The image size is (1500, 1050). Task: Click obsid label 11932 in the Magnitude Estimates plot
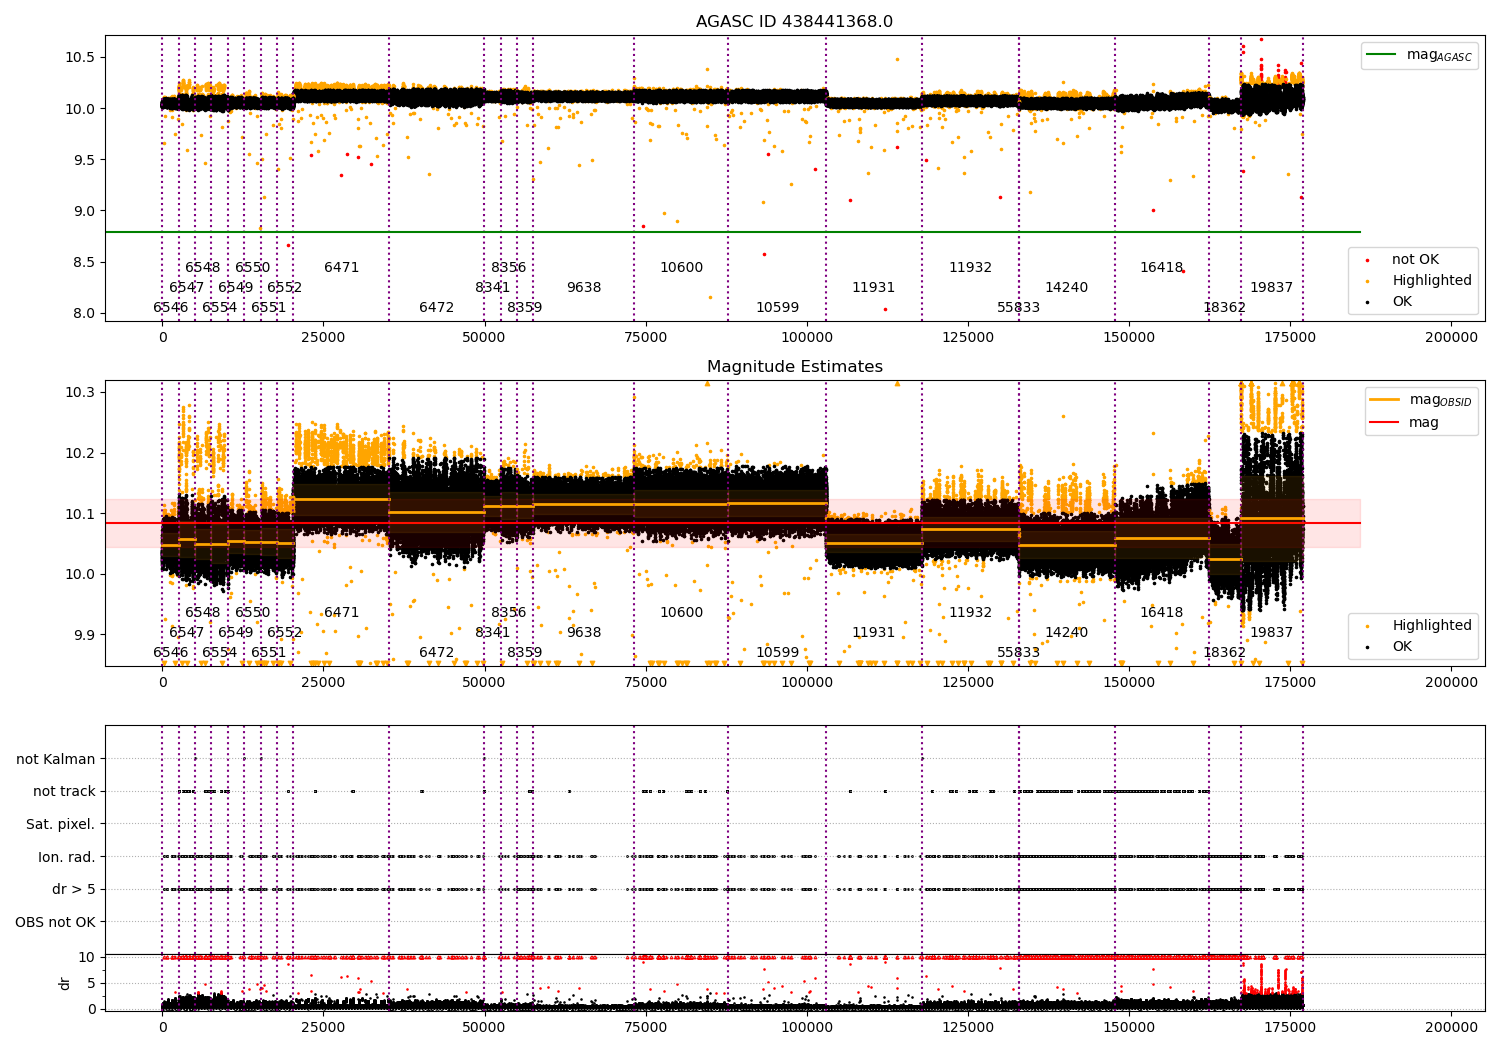click(x=970, y=612)
